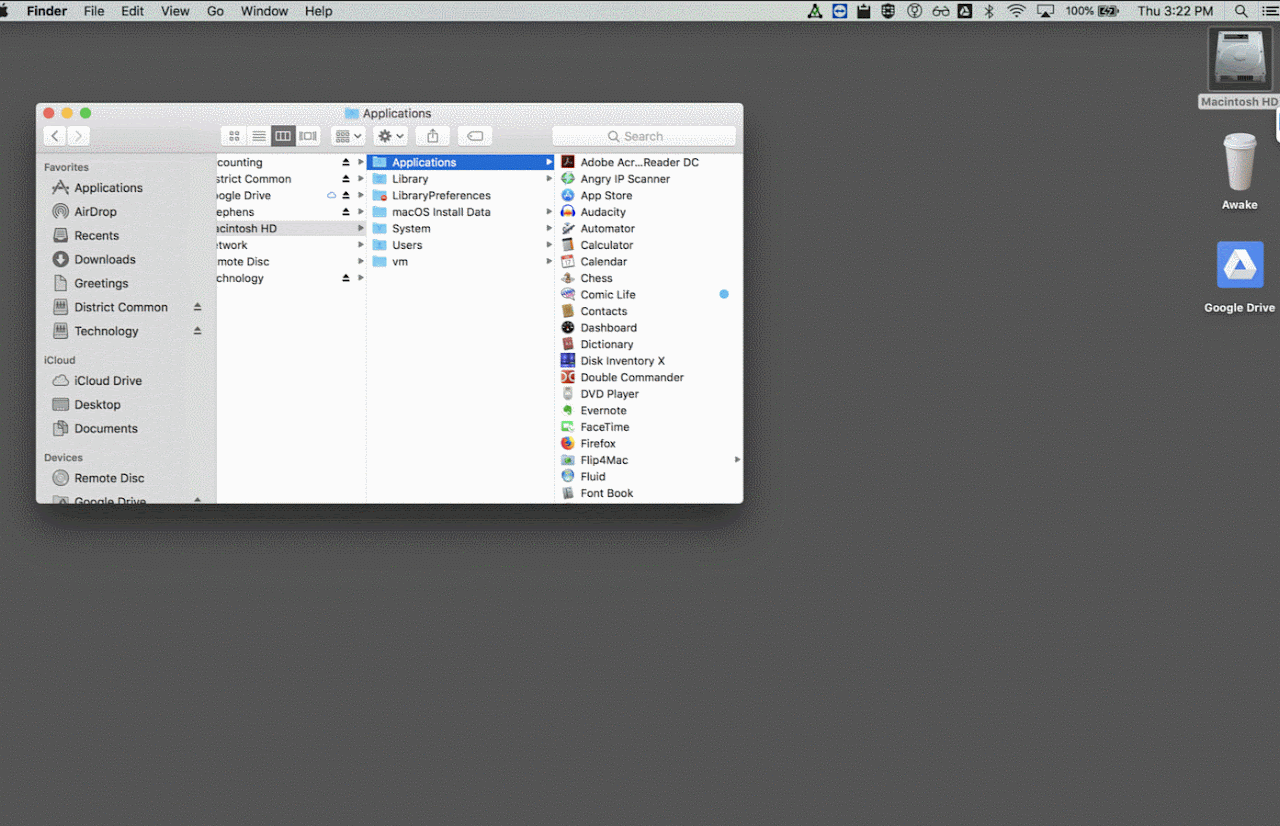Select the Awake icon on the desktop
1280x826 pixels.
tap(1240, 172)
